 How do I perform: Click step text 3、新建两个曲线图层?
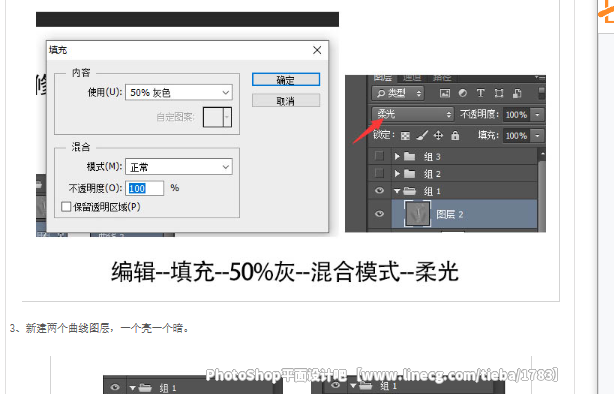tap(99, 328)
